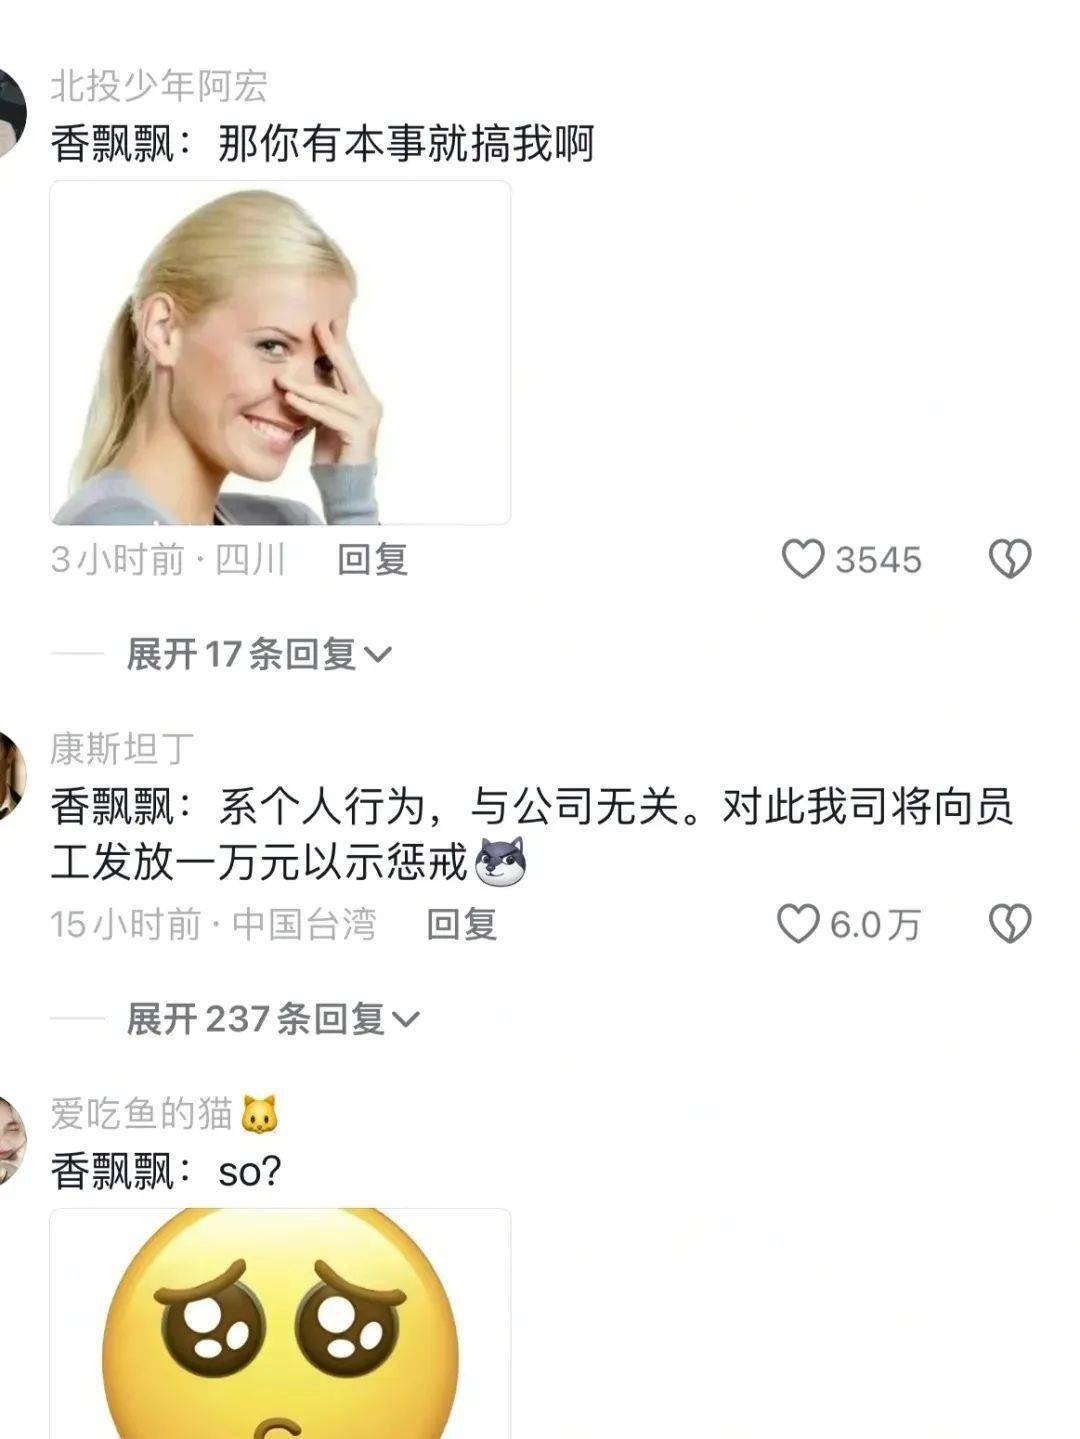Reply to 康斯坦丁's comment

pos(462,925)
